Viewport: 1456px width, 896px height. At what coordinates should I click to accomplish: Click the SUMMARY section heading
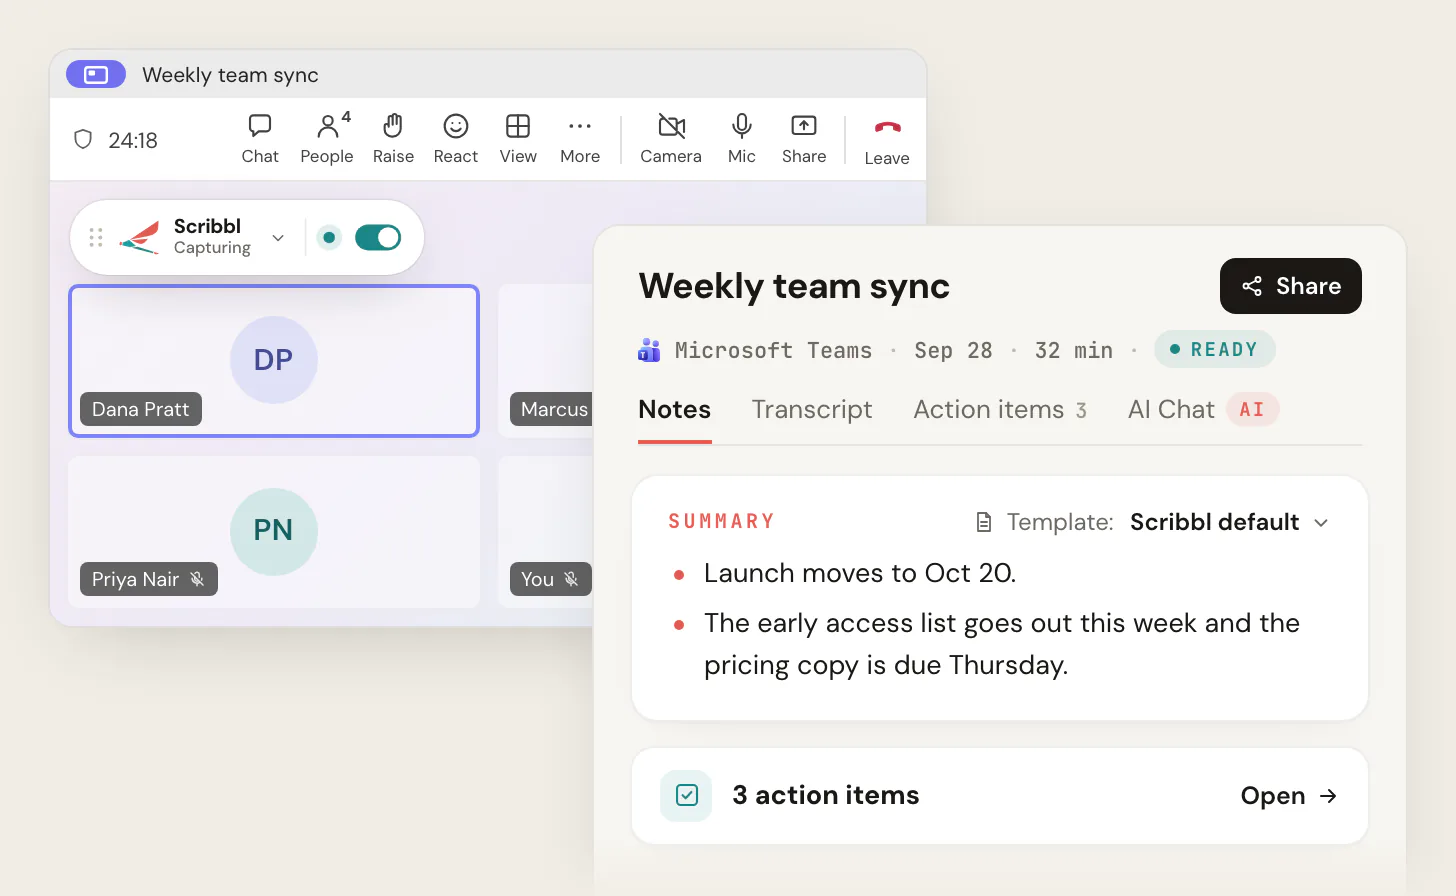pos(722,521)
